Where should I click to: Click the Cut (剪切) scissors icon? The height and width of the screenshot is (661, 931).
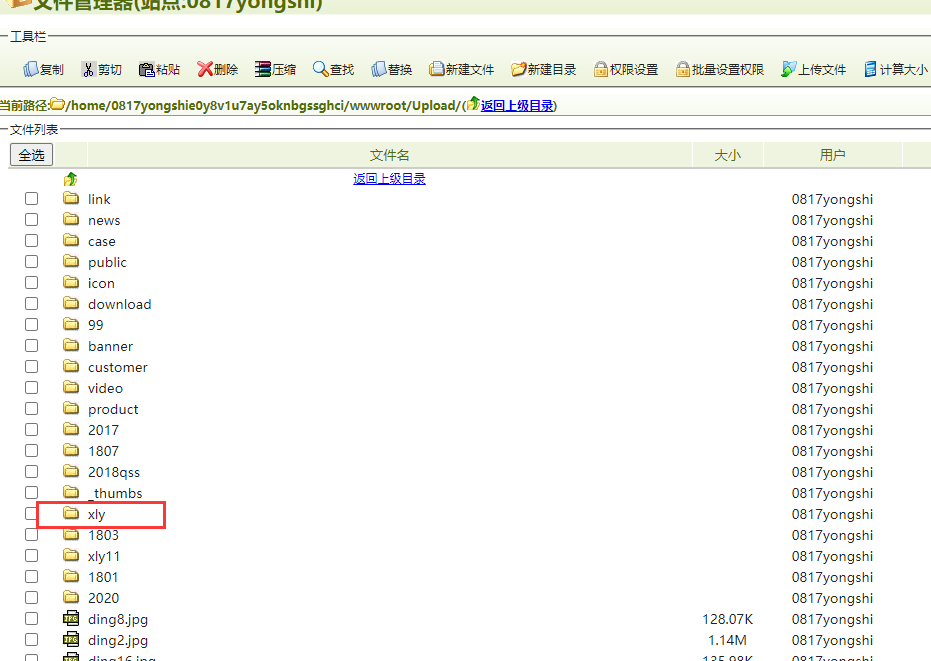tap(89, 69)
